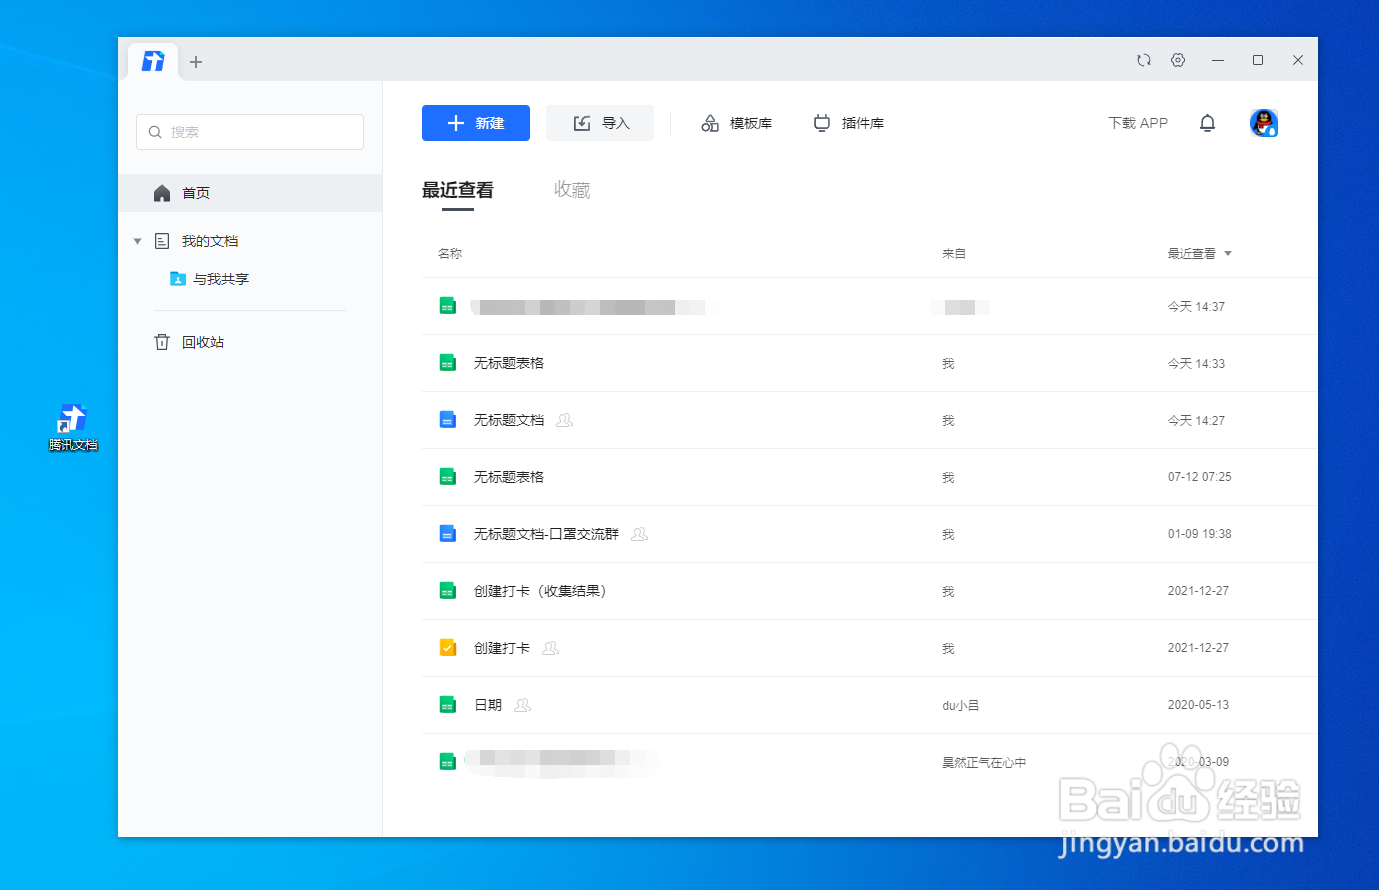Click timestamp 今天 14:37
The image size is (1379, 890).
click(x=1196, y=307)
